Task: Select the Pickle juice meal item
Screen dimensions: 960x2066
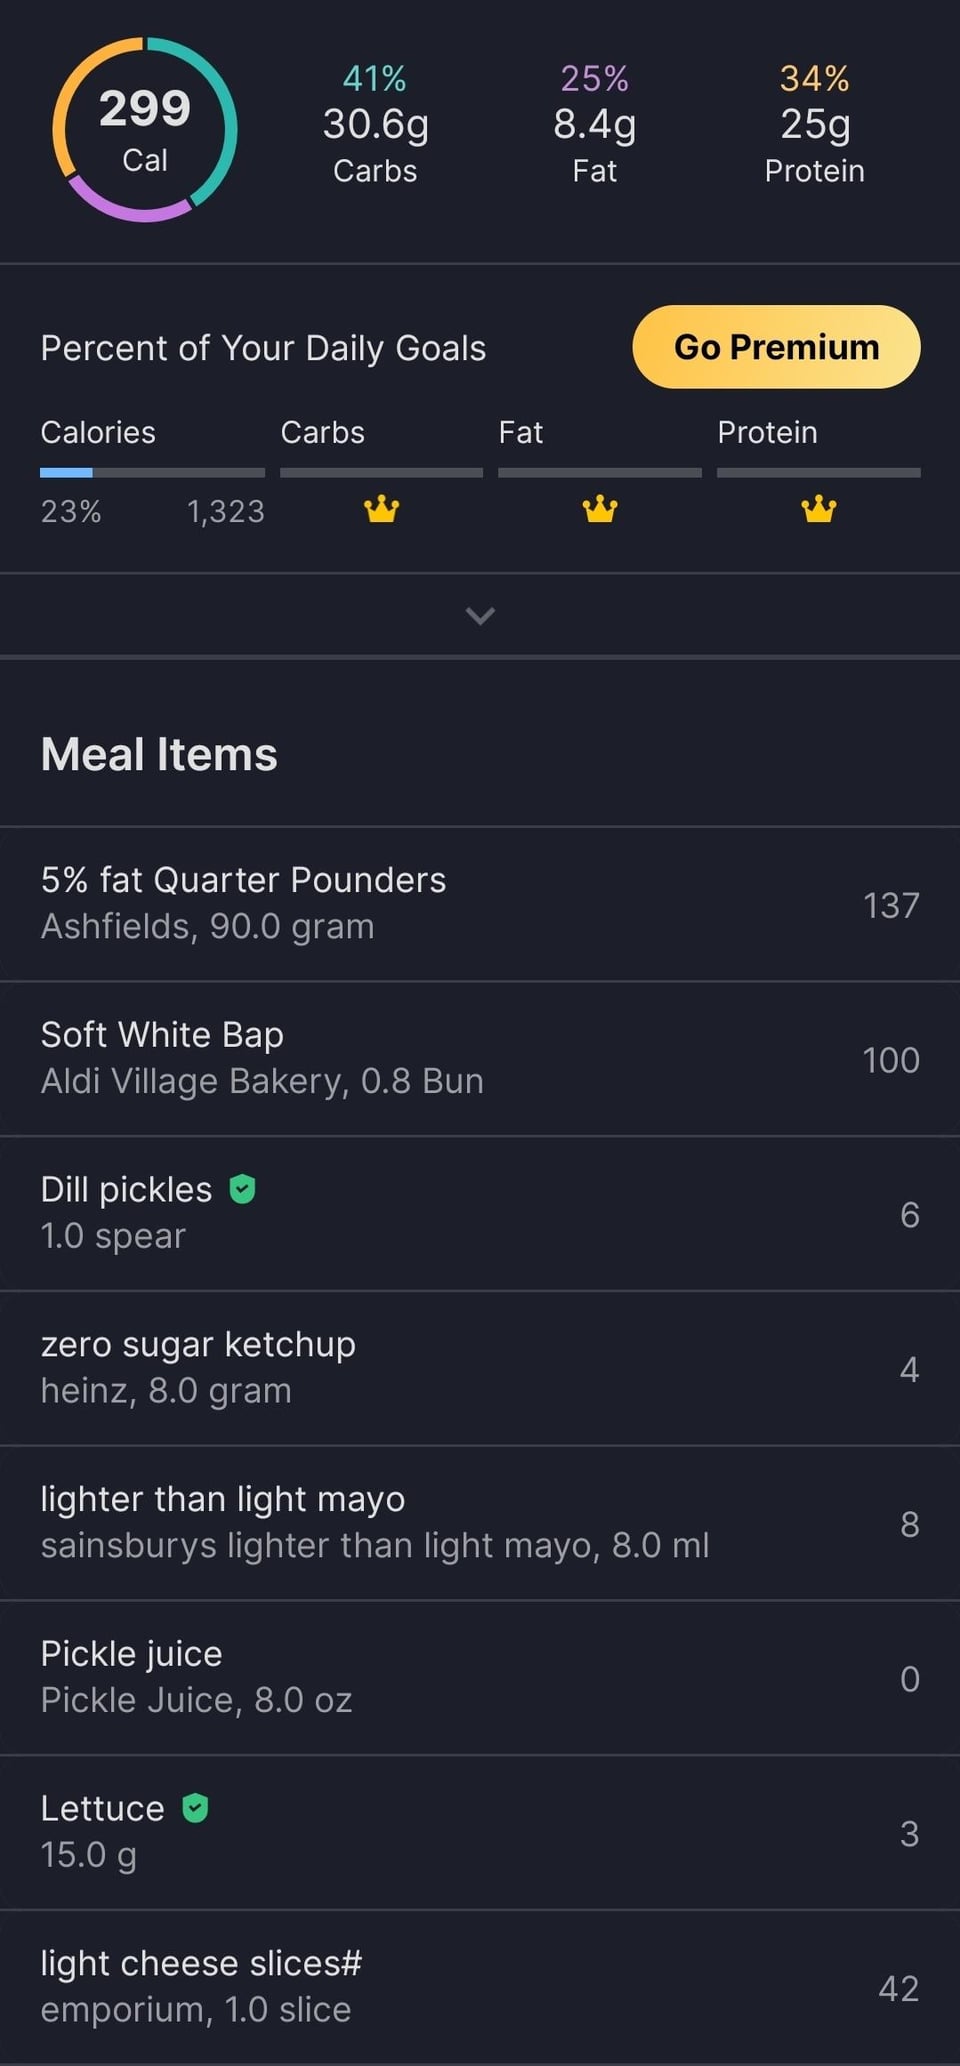Action: (x=480, y=1677)
